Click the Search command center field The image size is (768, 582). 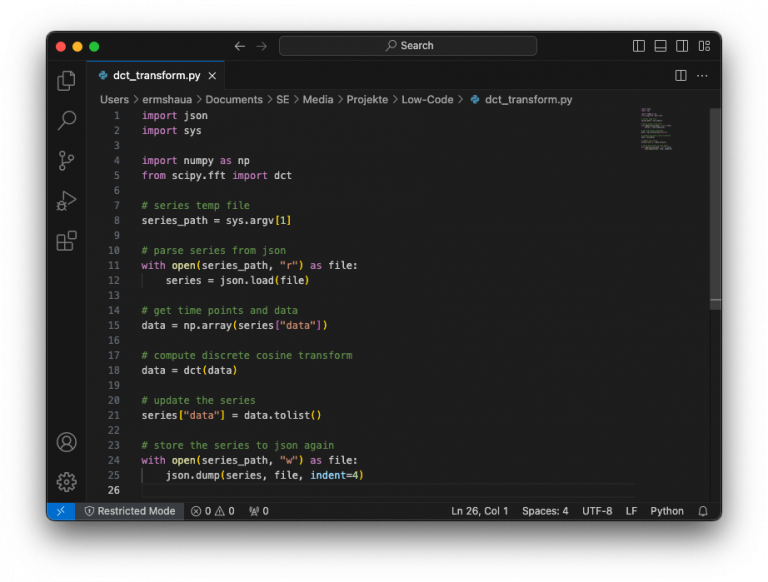[x=408, y=46]
